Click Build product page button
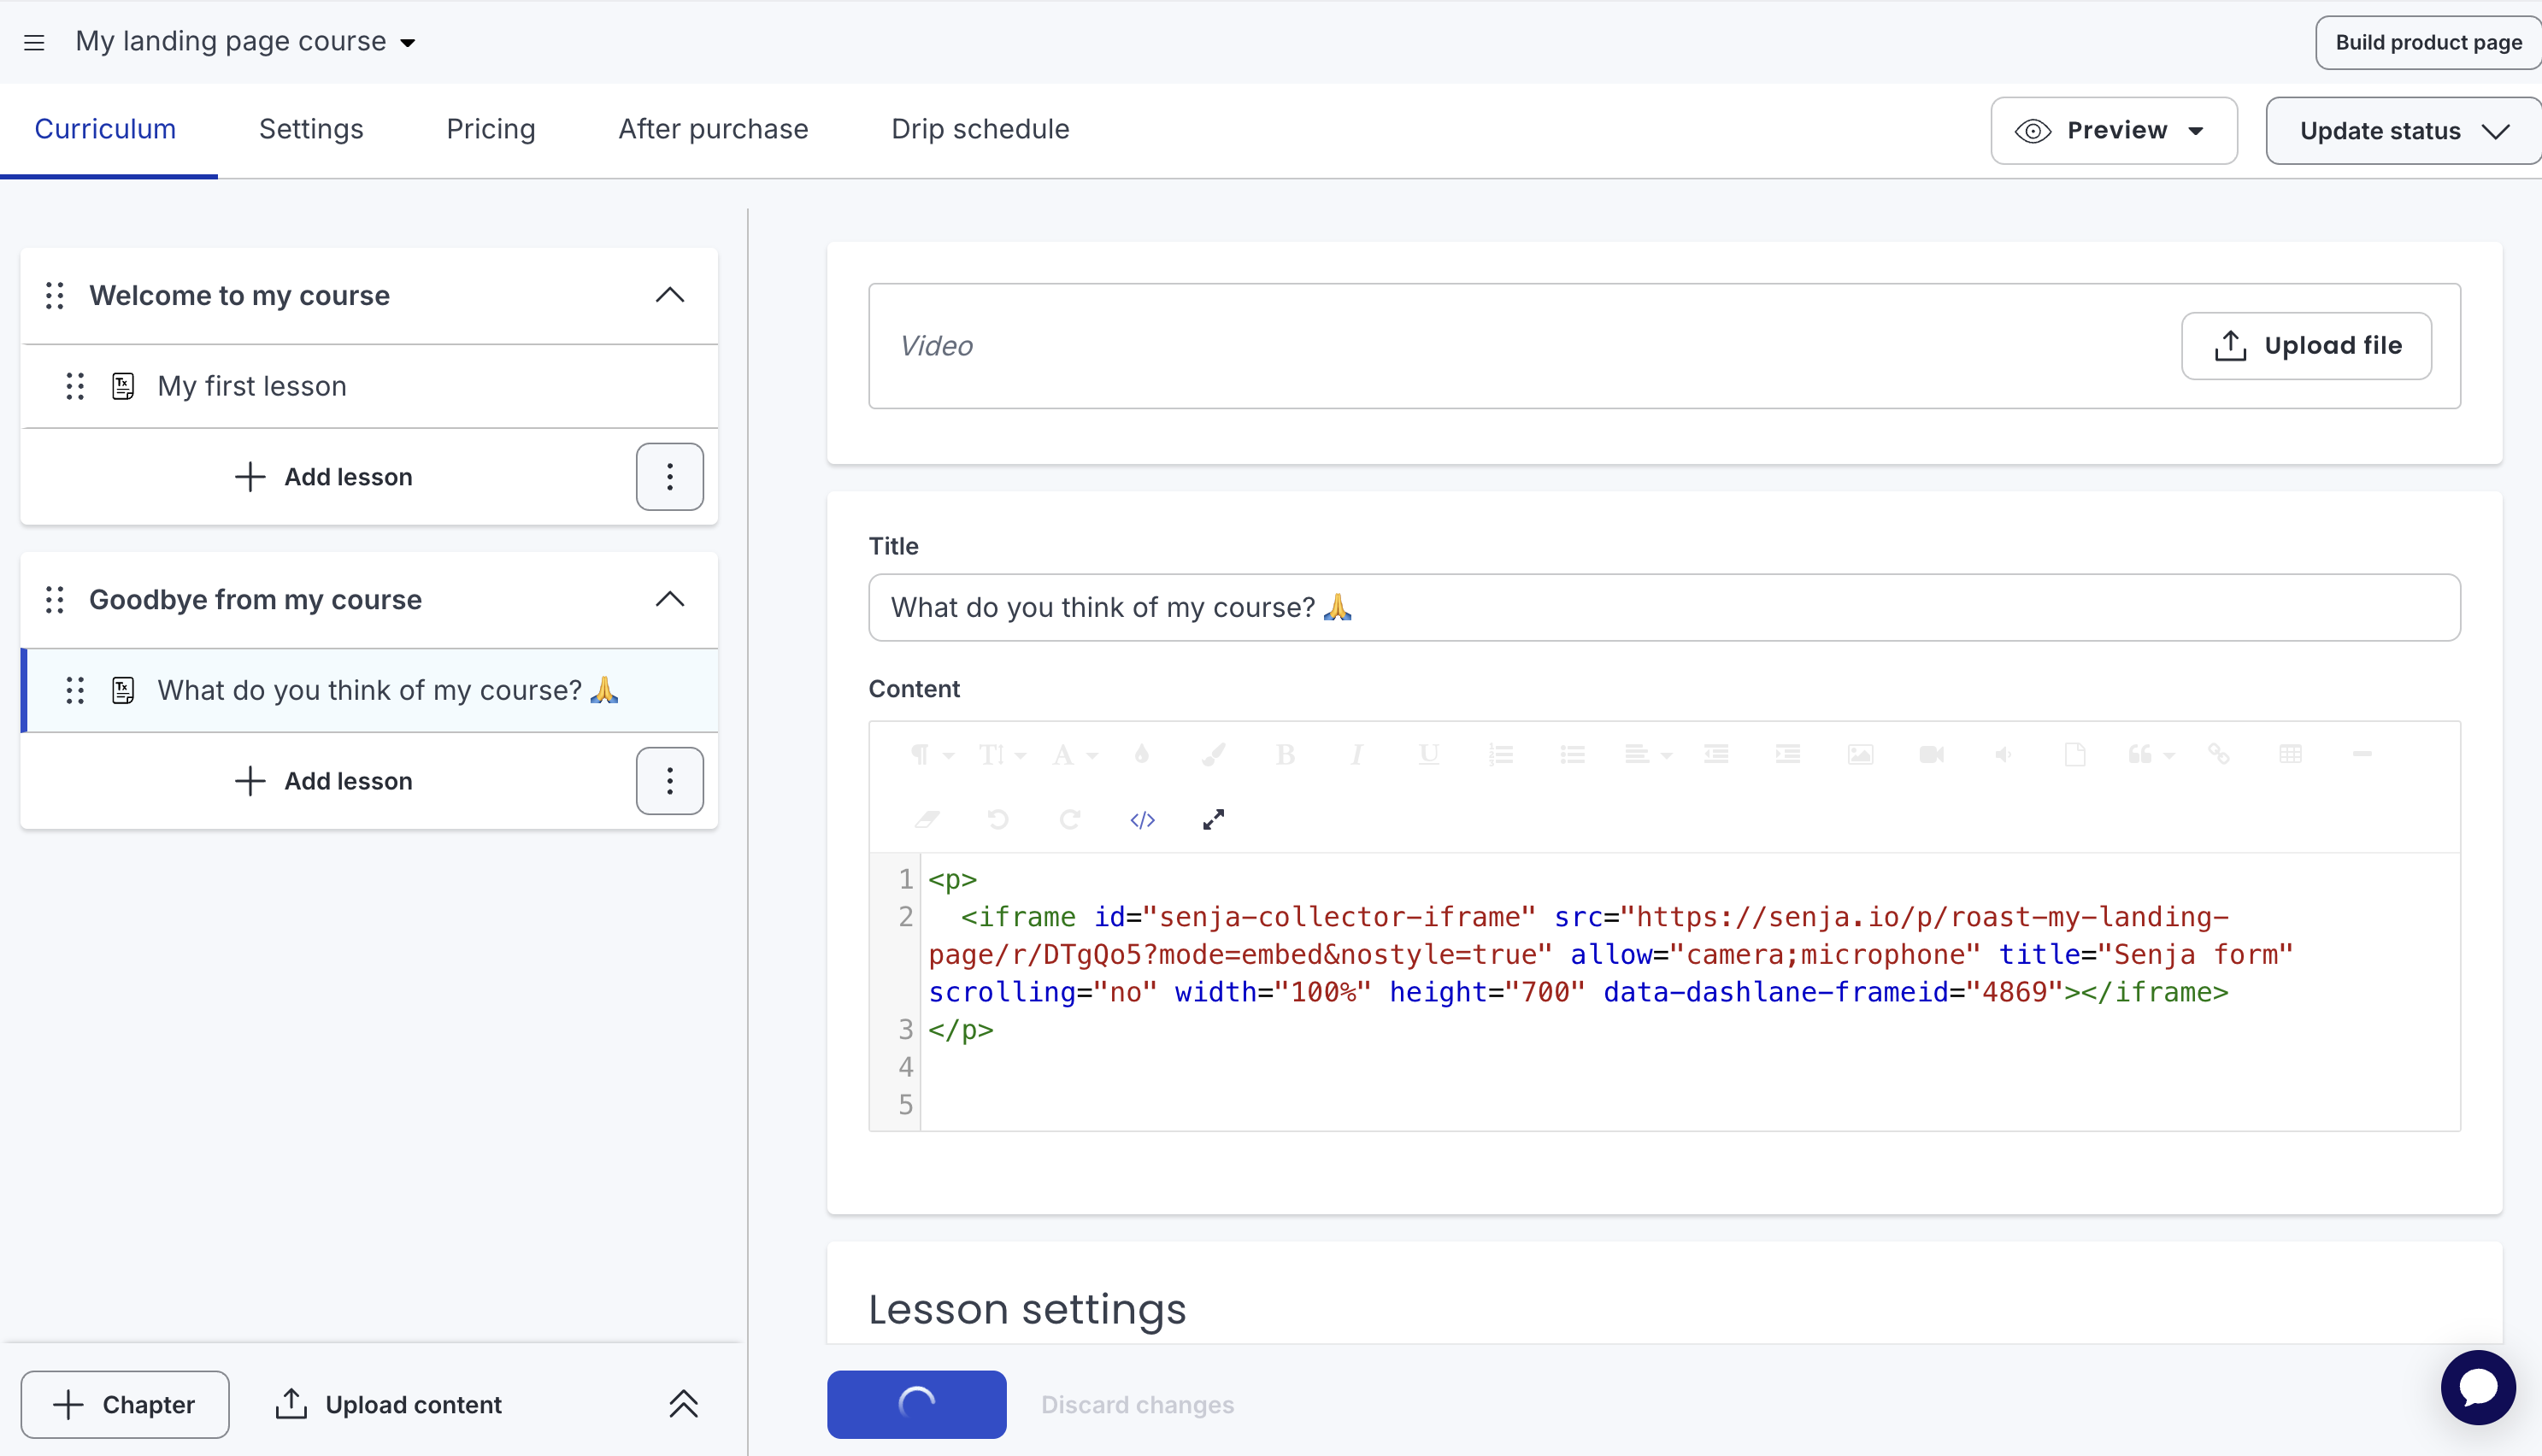This screenshot has width=2542, height=1456. [x=2428, y=43]
